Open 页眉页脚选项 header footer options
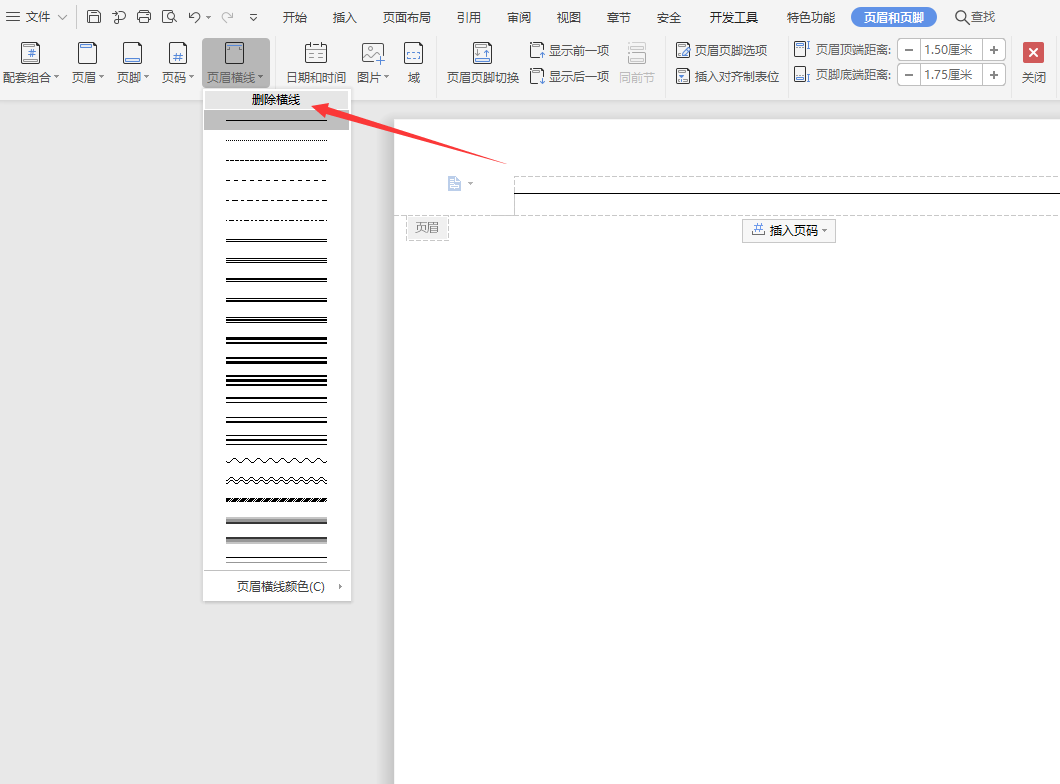Viewport: 1060px width, 784px height. [721, 50]
